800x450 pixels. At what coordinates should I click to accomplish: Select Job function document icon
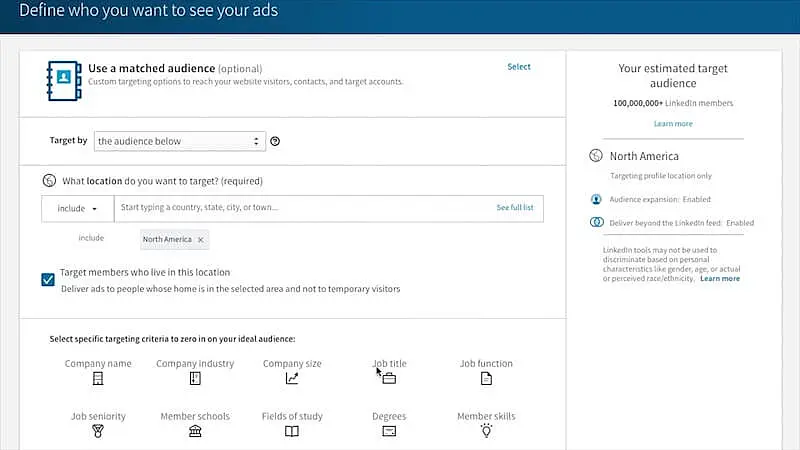(486, 379)
